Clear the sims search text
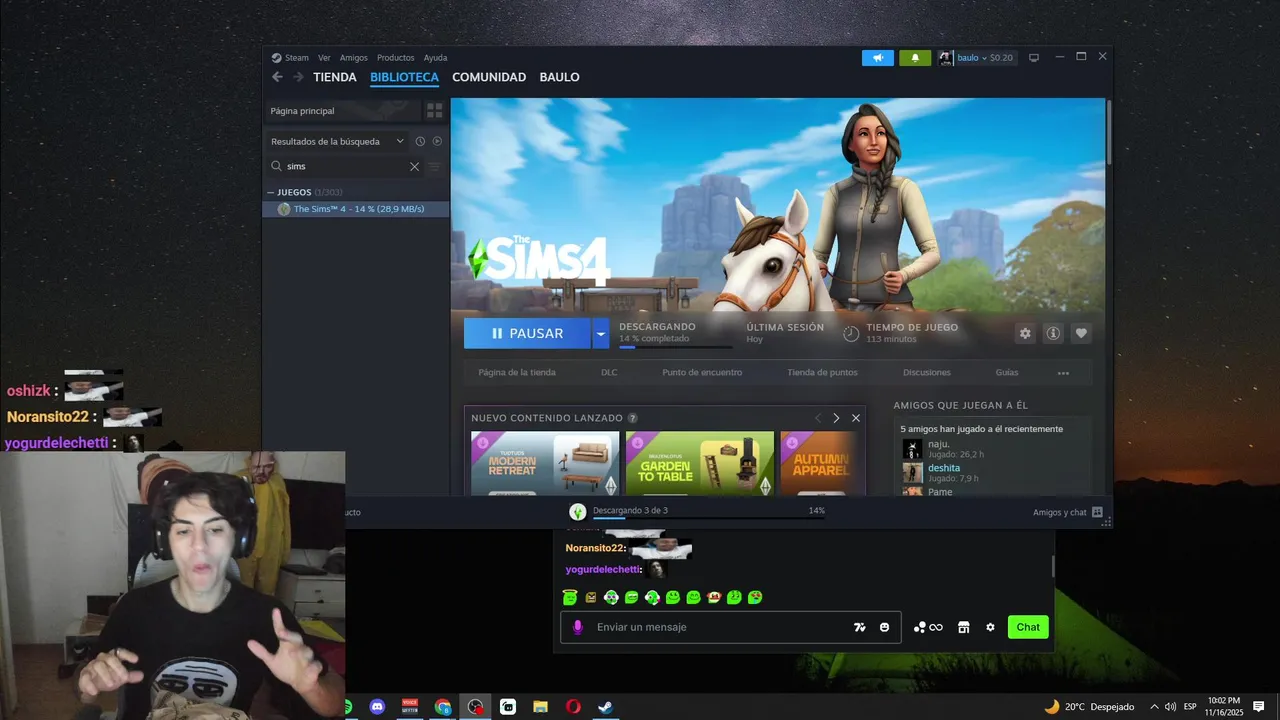 tap(414, 166)
